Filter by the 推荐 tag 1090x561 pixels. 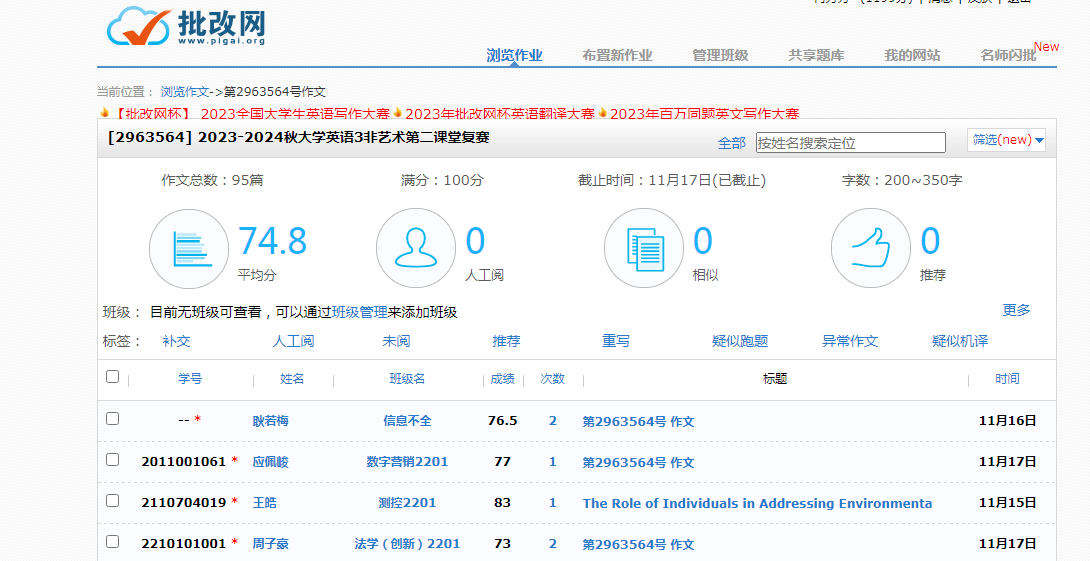click(506, 341)
